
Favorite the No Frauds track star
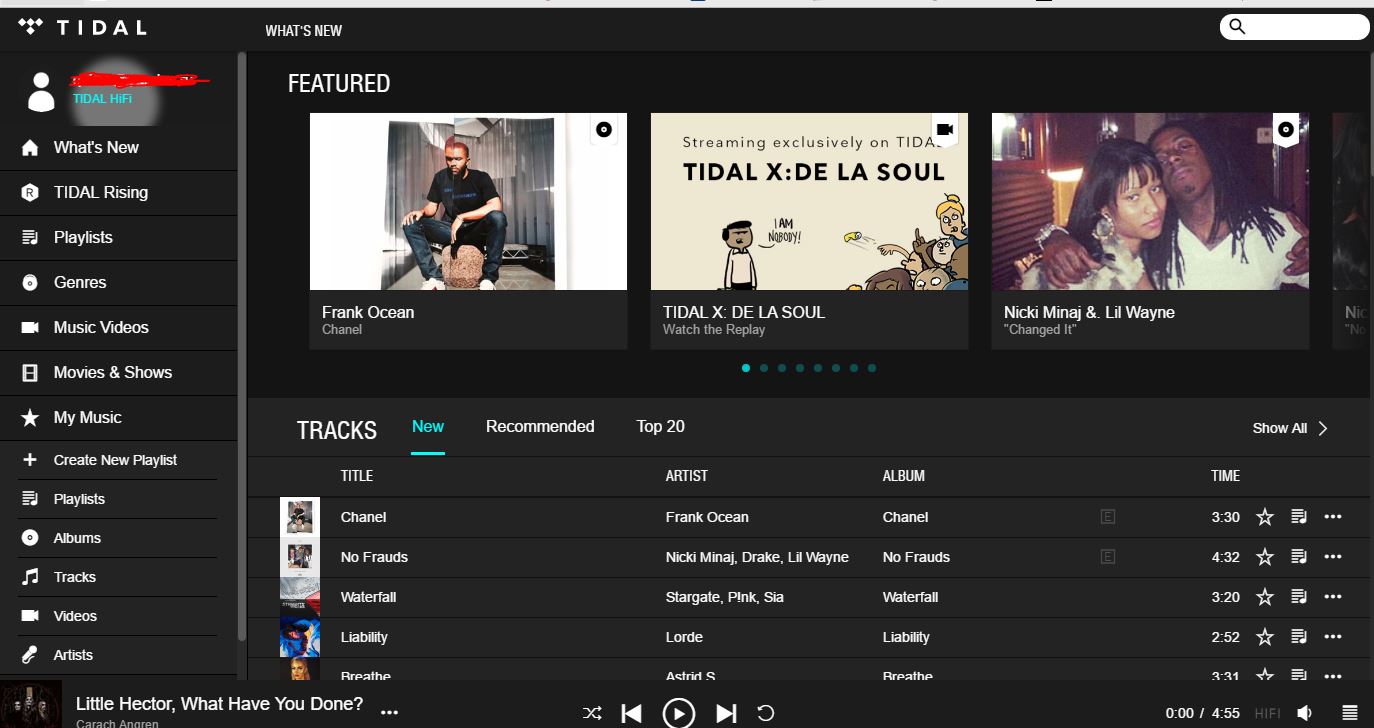pyautogui.click(x=1265, y=557)
